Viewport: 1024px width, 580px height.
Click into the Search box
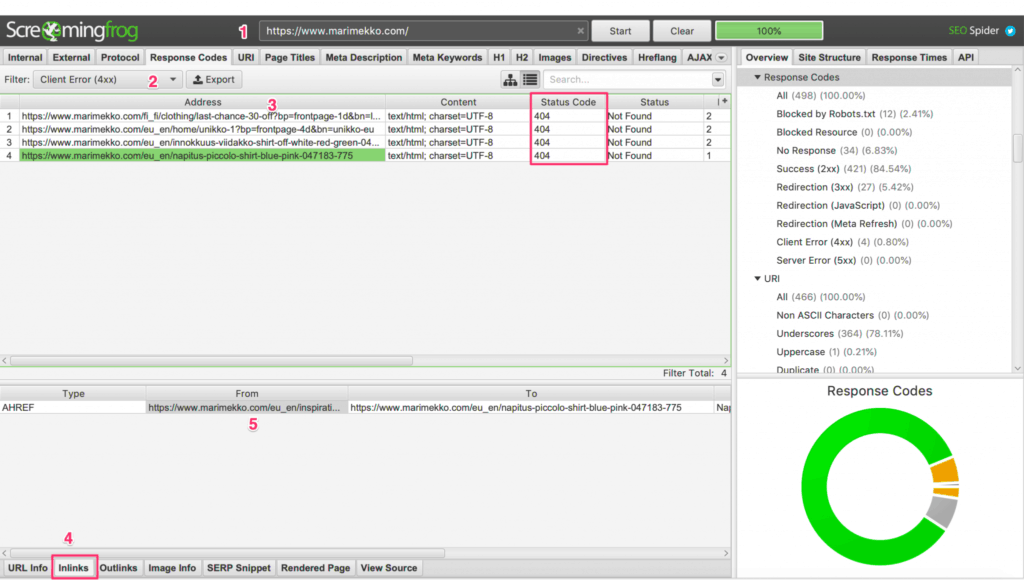pos(628,80)
